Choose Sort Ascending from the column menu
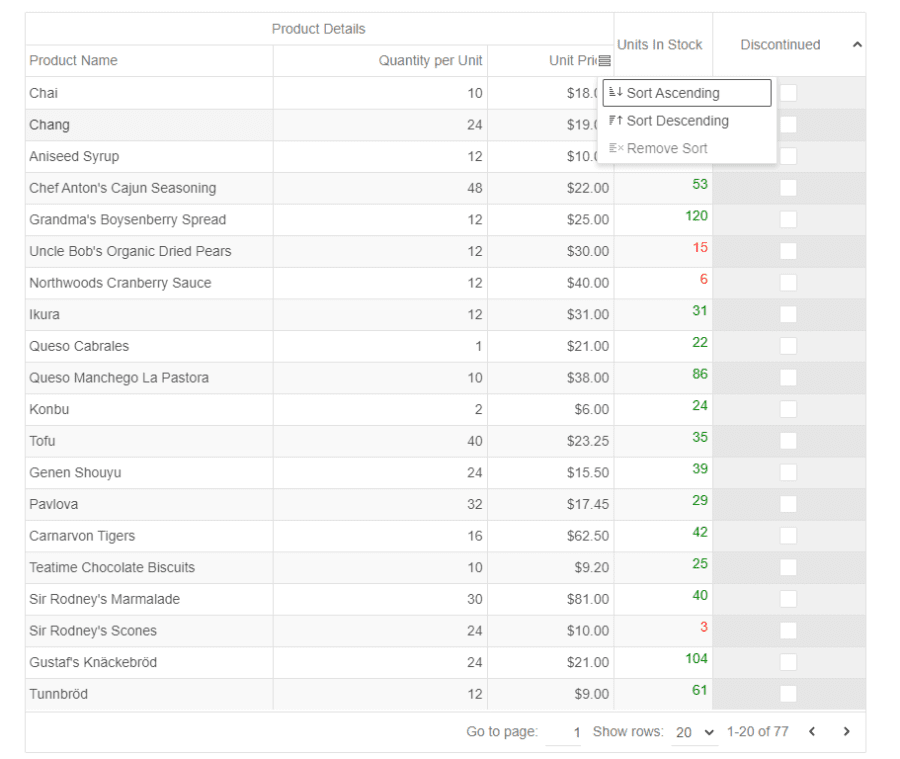 [673, 93]
